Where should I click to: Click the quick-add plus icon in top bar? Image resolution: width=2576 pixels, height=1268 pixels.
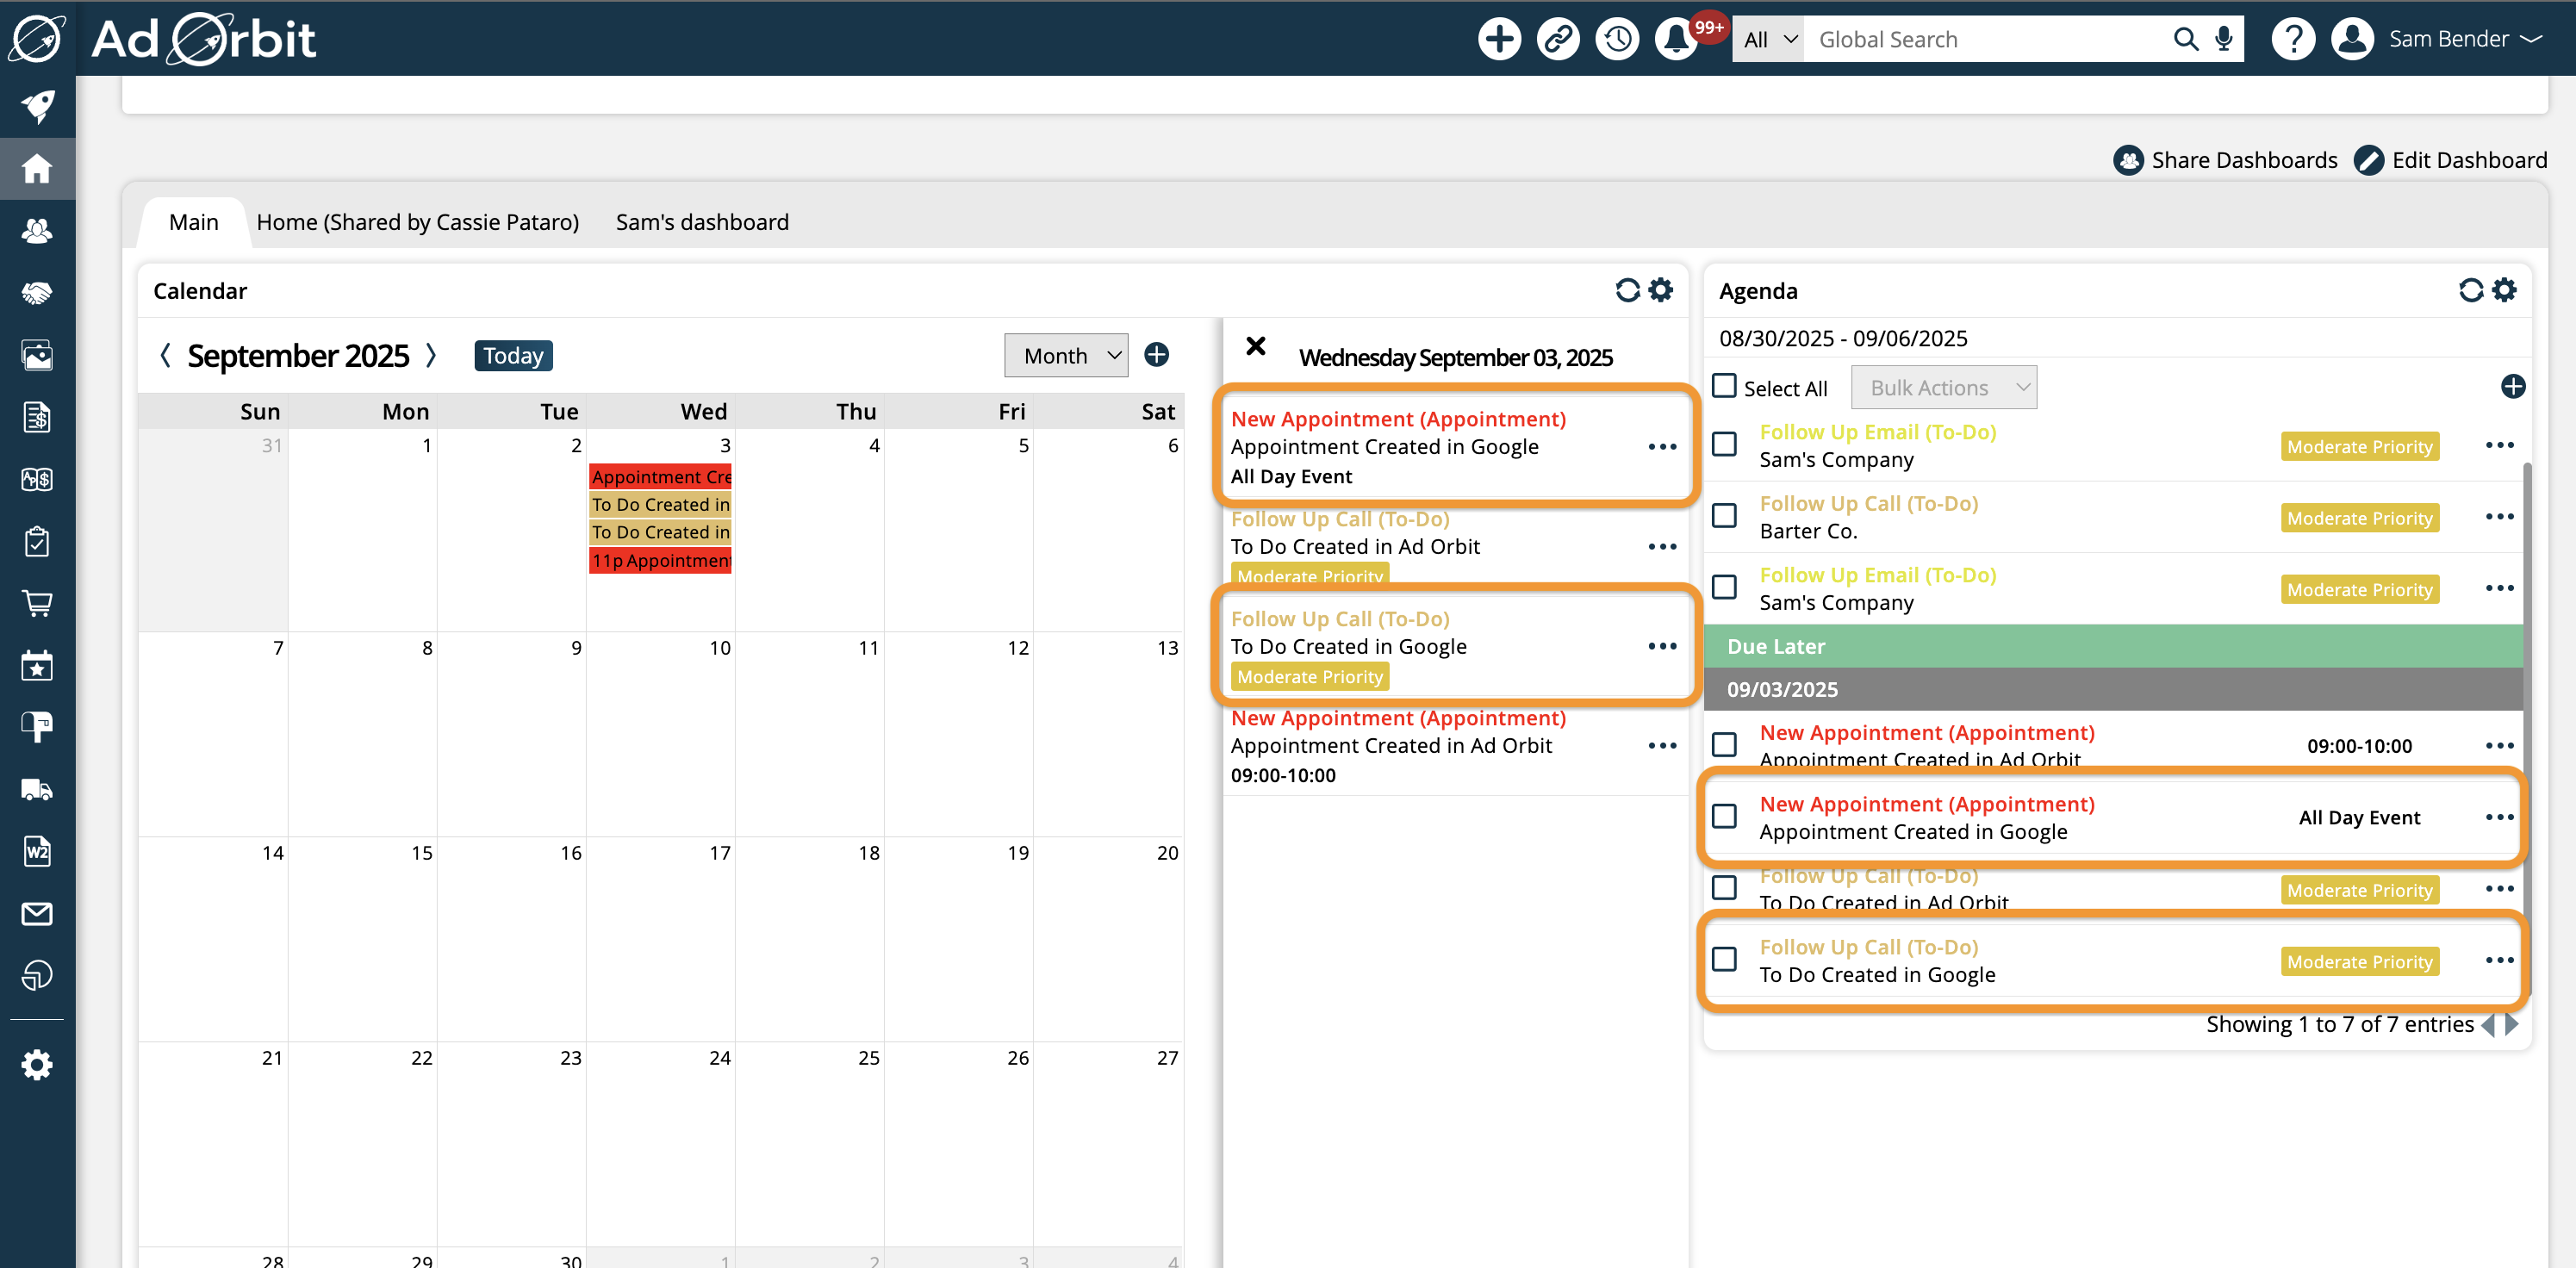1499,38
